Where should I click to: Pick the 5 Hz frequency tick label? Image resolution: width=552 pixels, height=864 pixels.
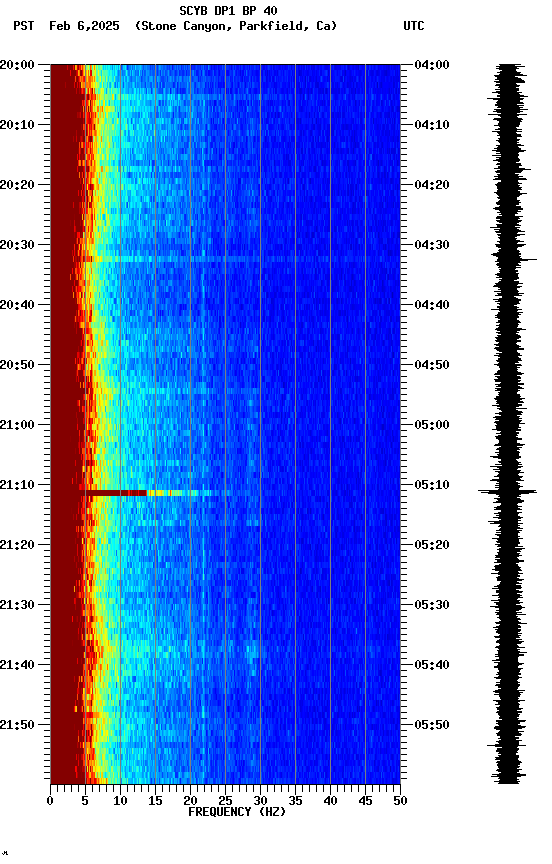[85, 801]
